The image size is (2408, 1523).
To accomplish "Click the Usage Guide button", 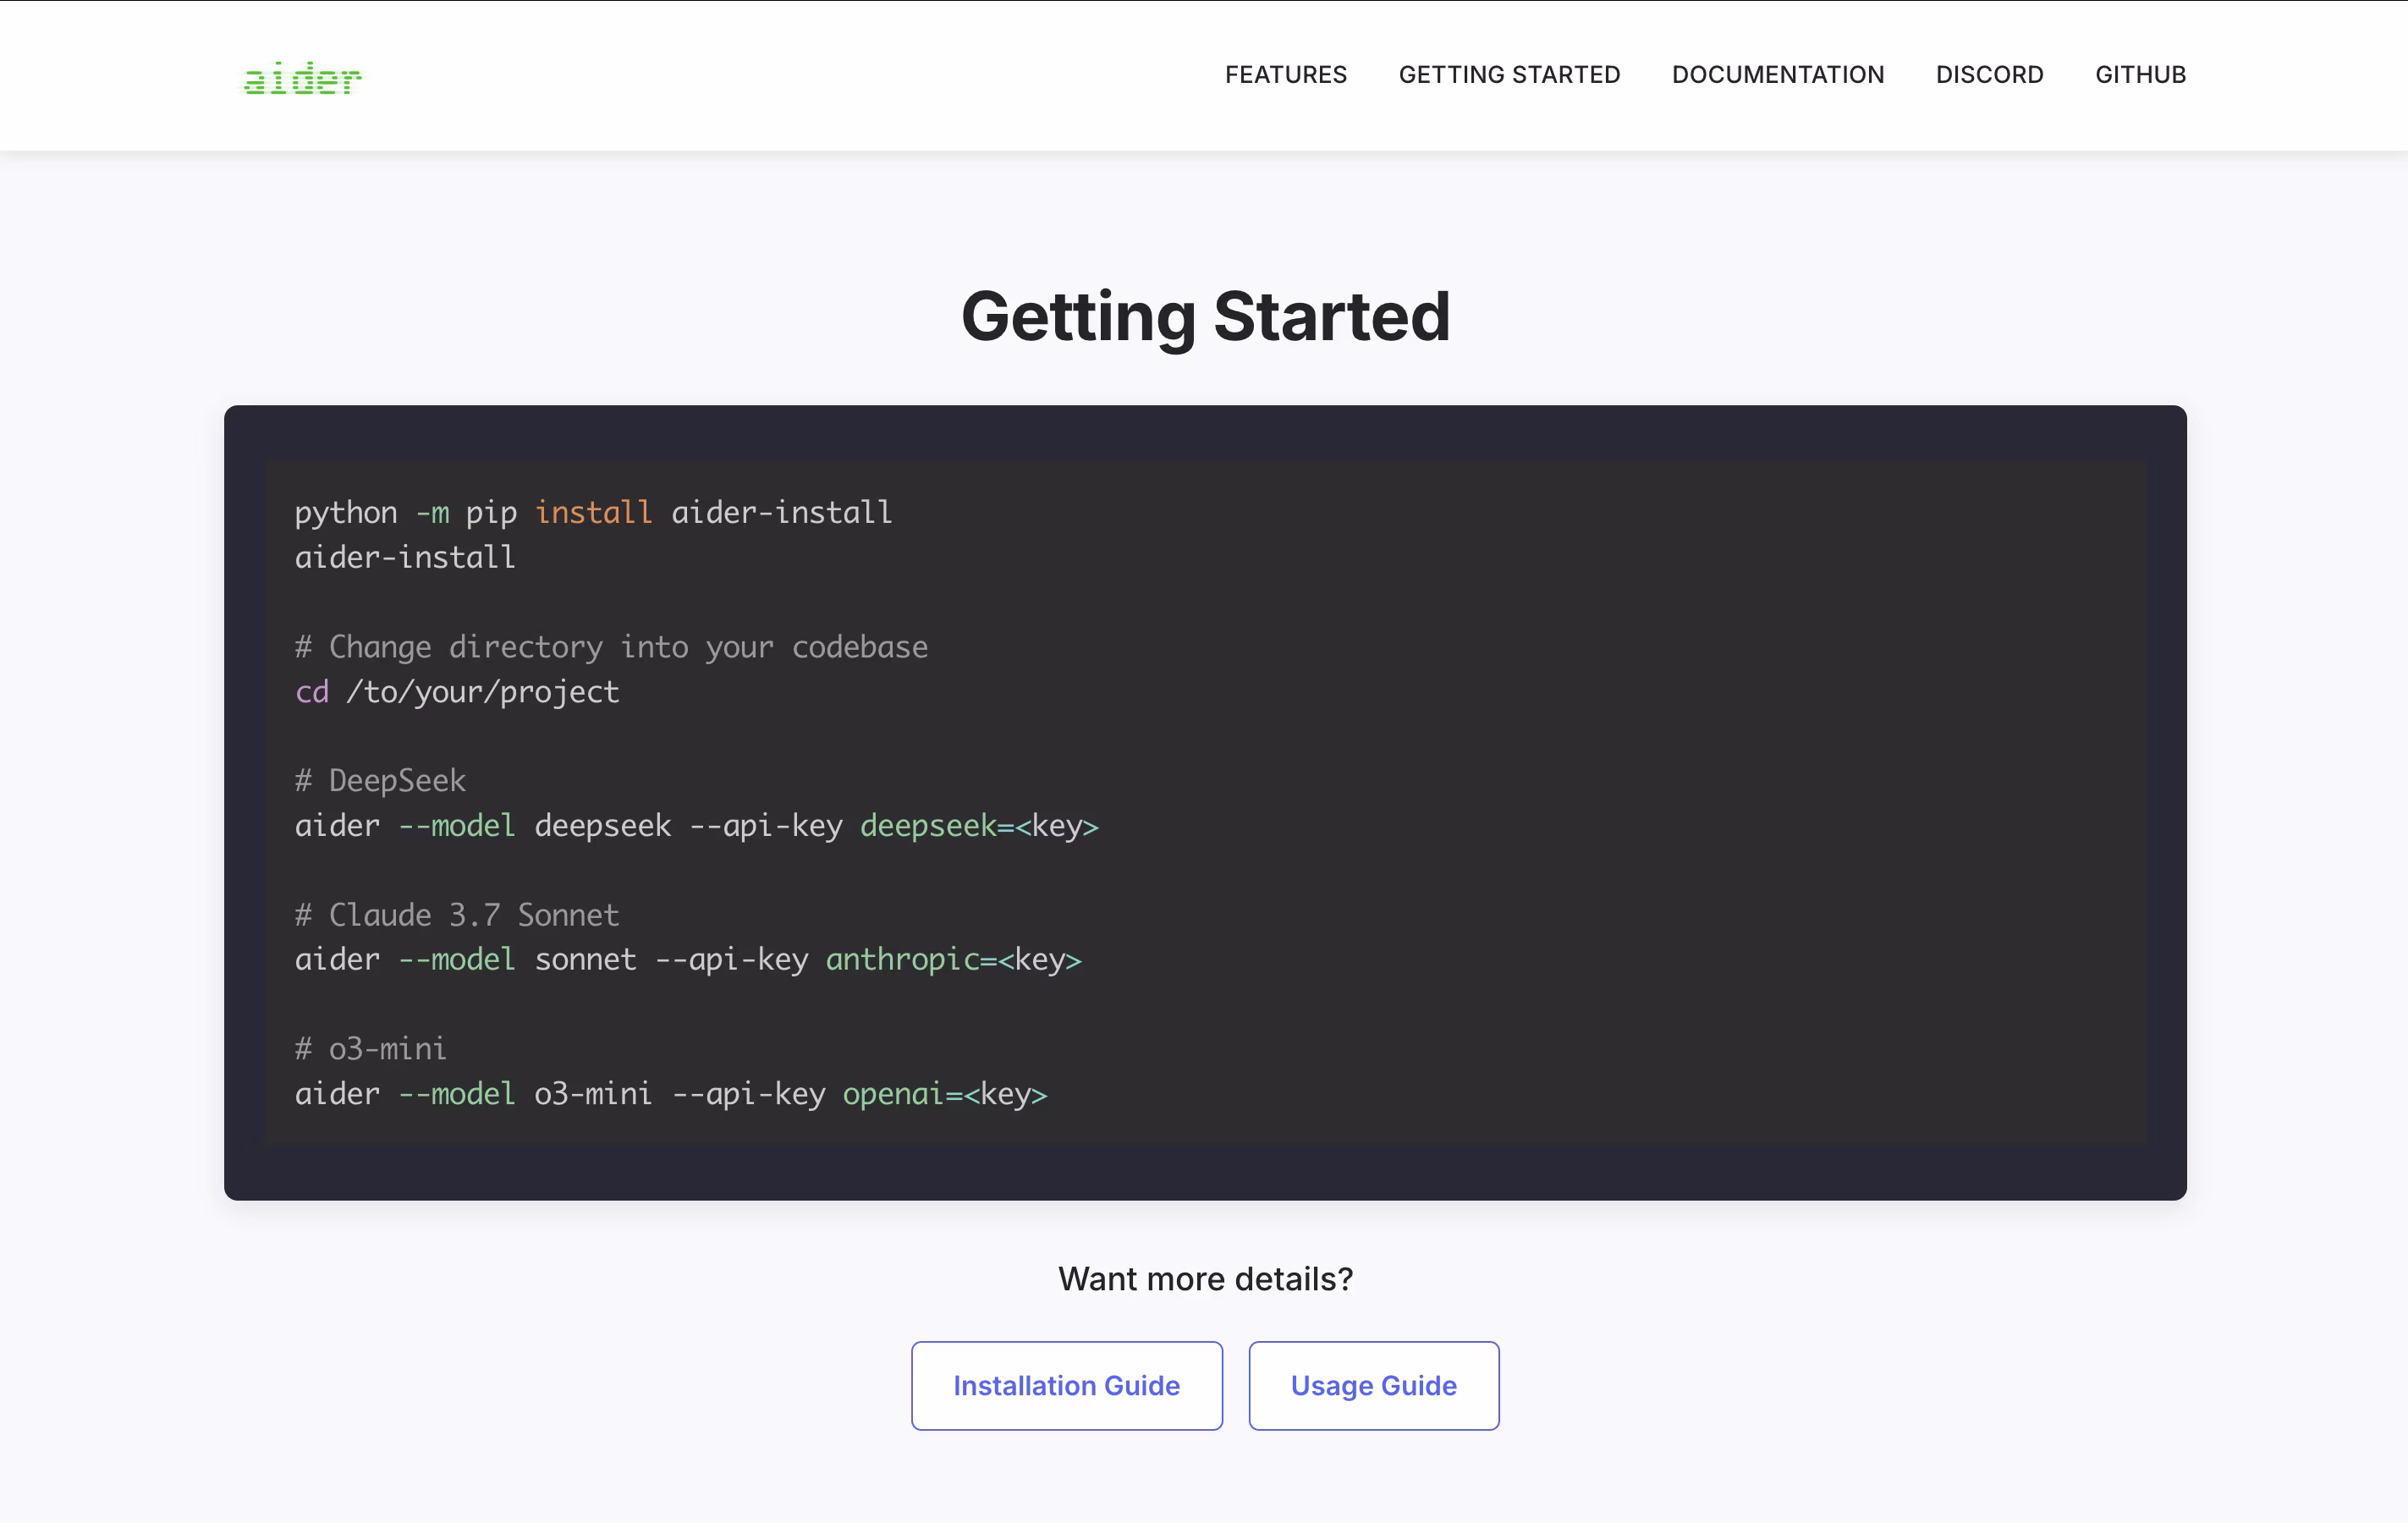I will click(x=1372, y=1385).
